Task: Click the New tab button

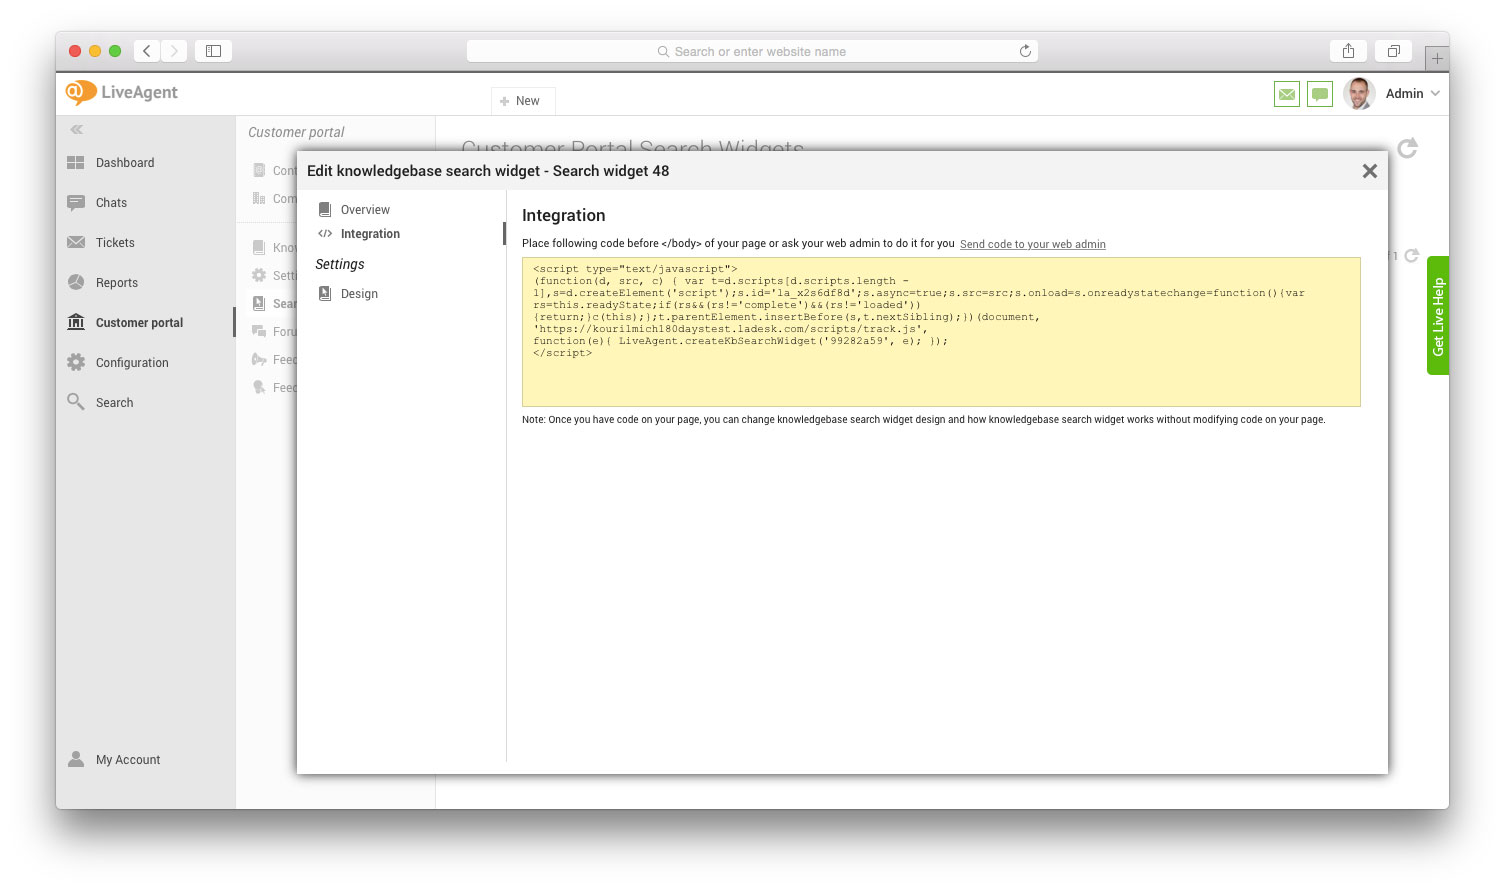Action: click(x=522, y=101)
